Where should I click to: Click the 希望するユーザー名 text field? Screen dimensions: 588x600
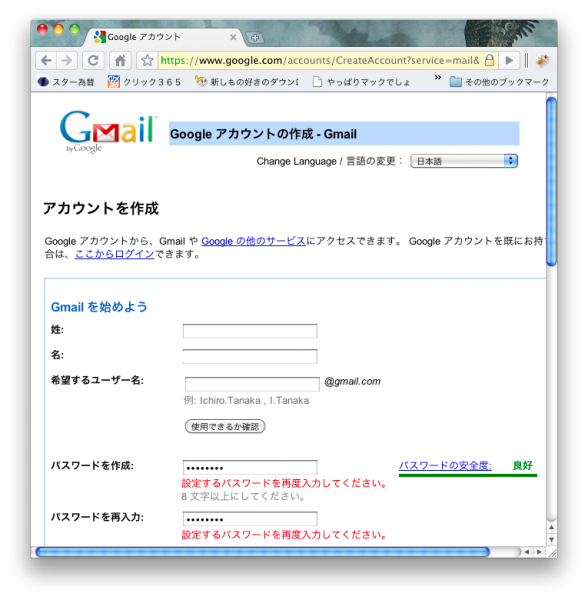252,384
